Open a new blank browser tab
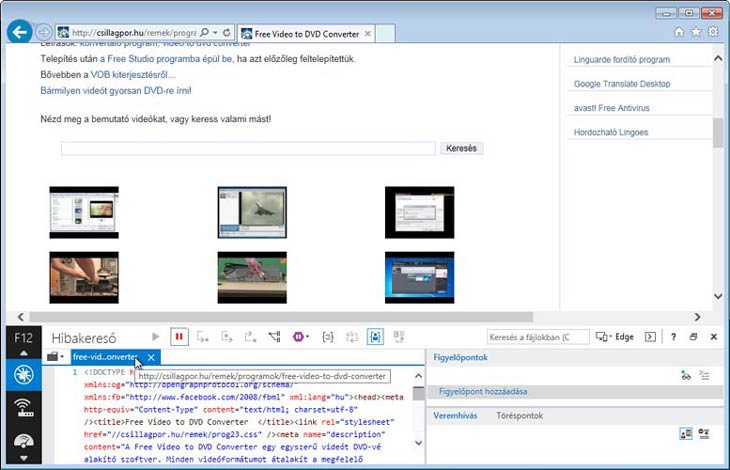730x470 pixels. (385, 34)
